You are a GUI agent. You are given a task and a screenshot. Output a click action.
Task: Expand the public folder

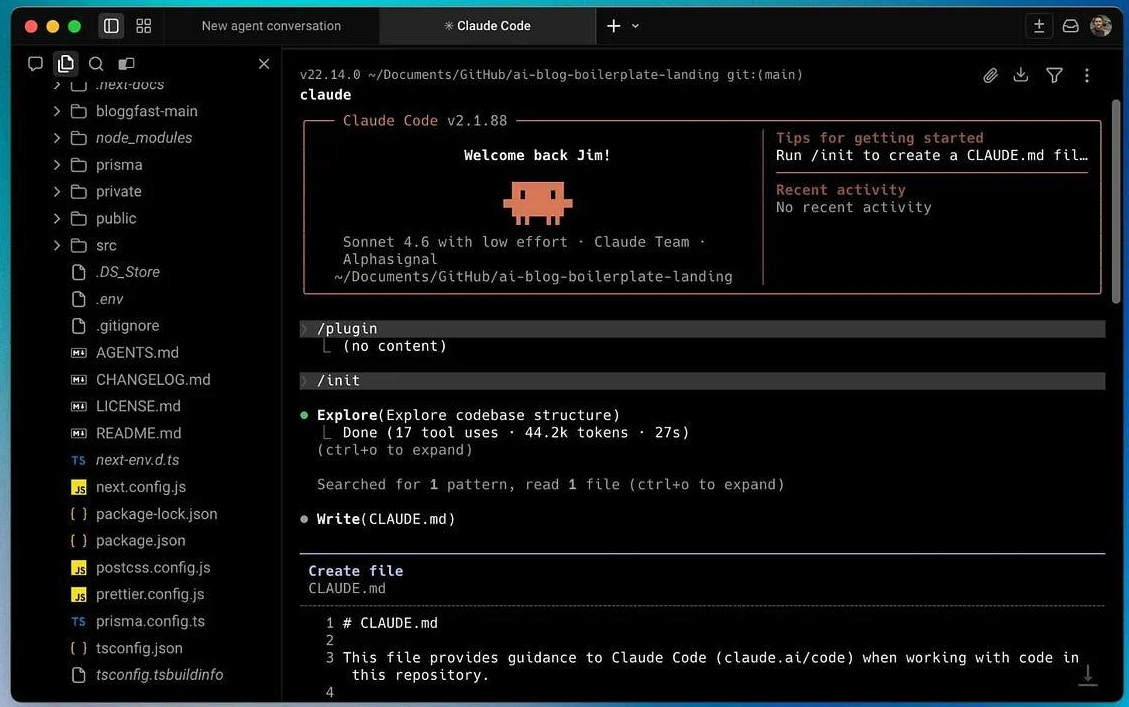tap(57, 218)
